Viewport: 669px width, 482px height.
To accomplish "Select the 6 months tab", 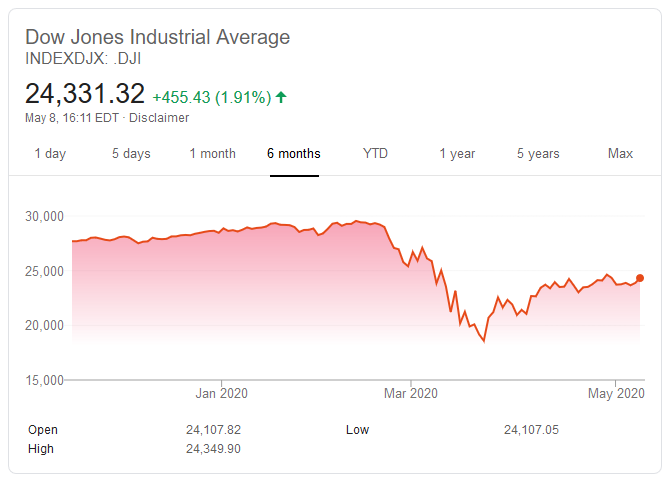I will 294,153.
